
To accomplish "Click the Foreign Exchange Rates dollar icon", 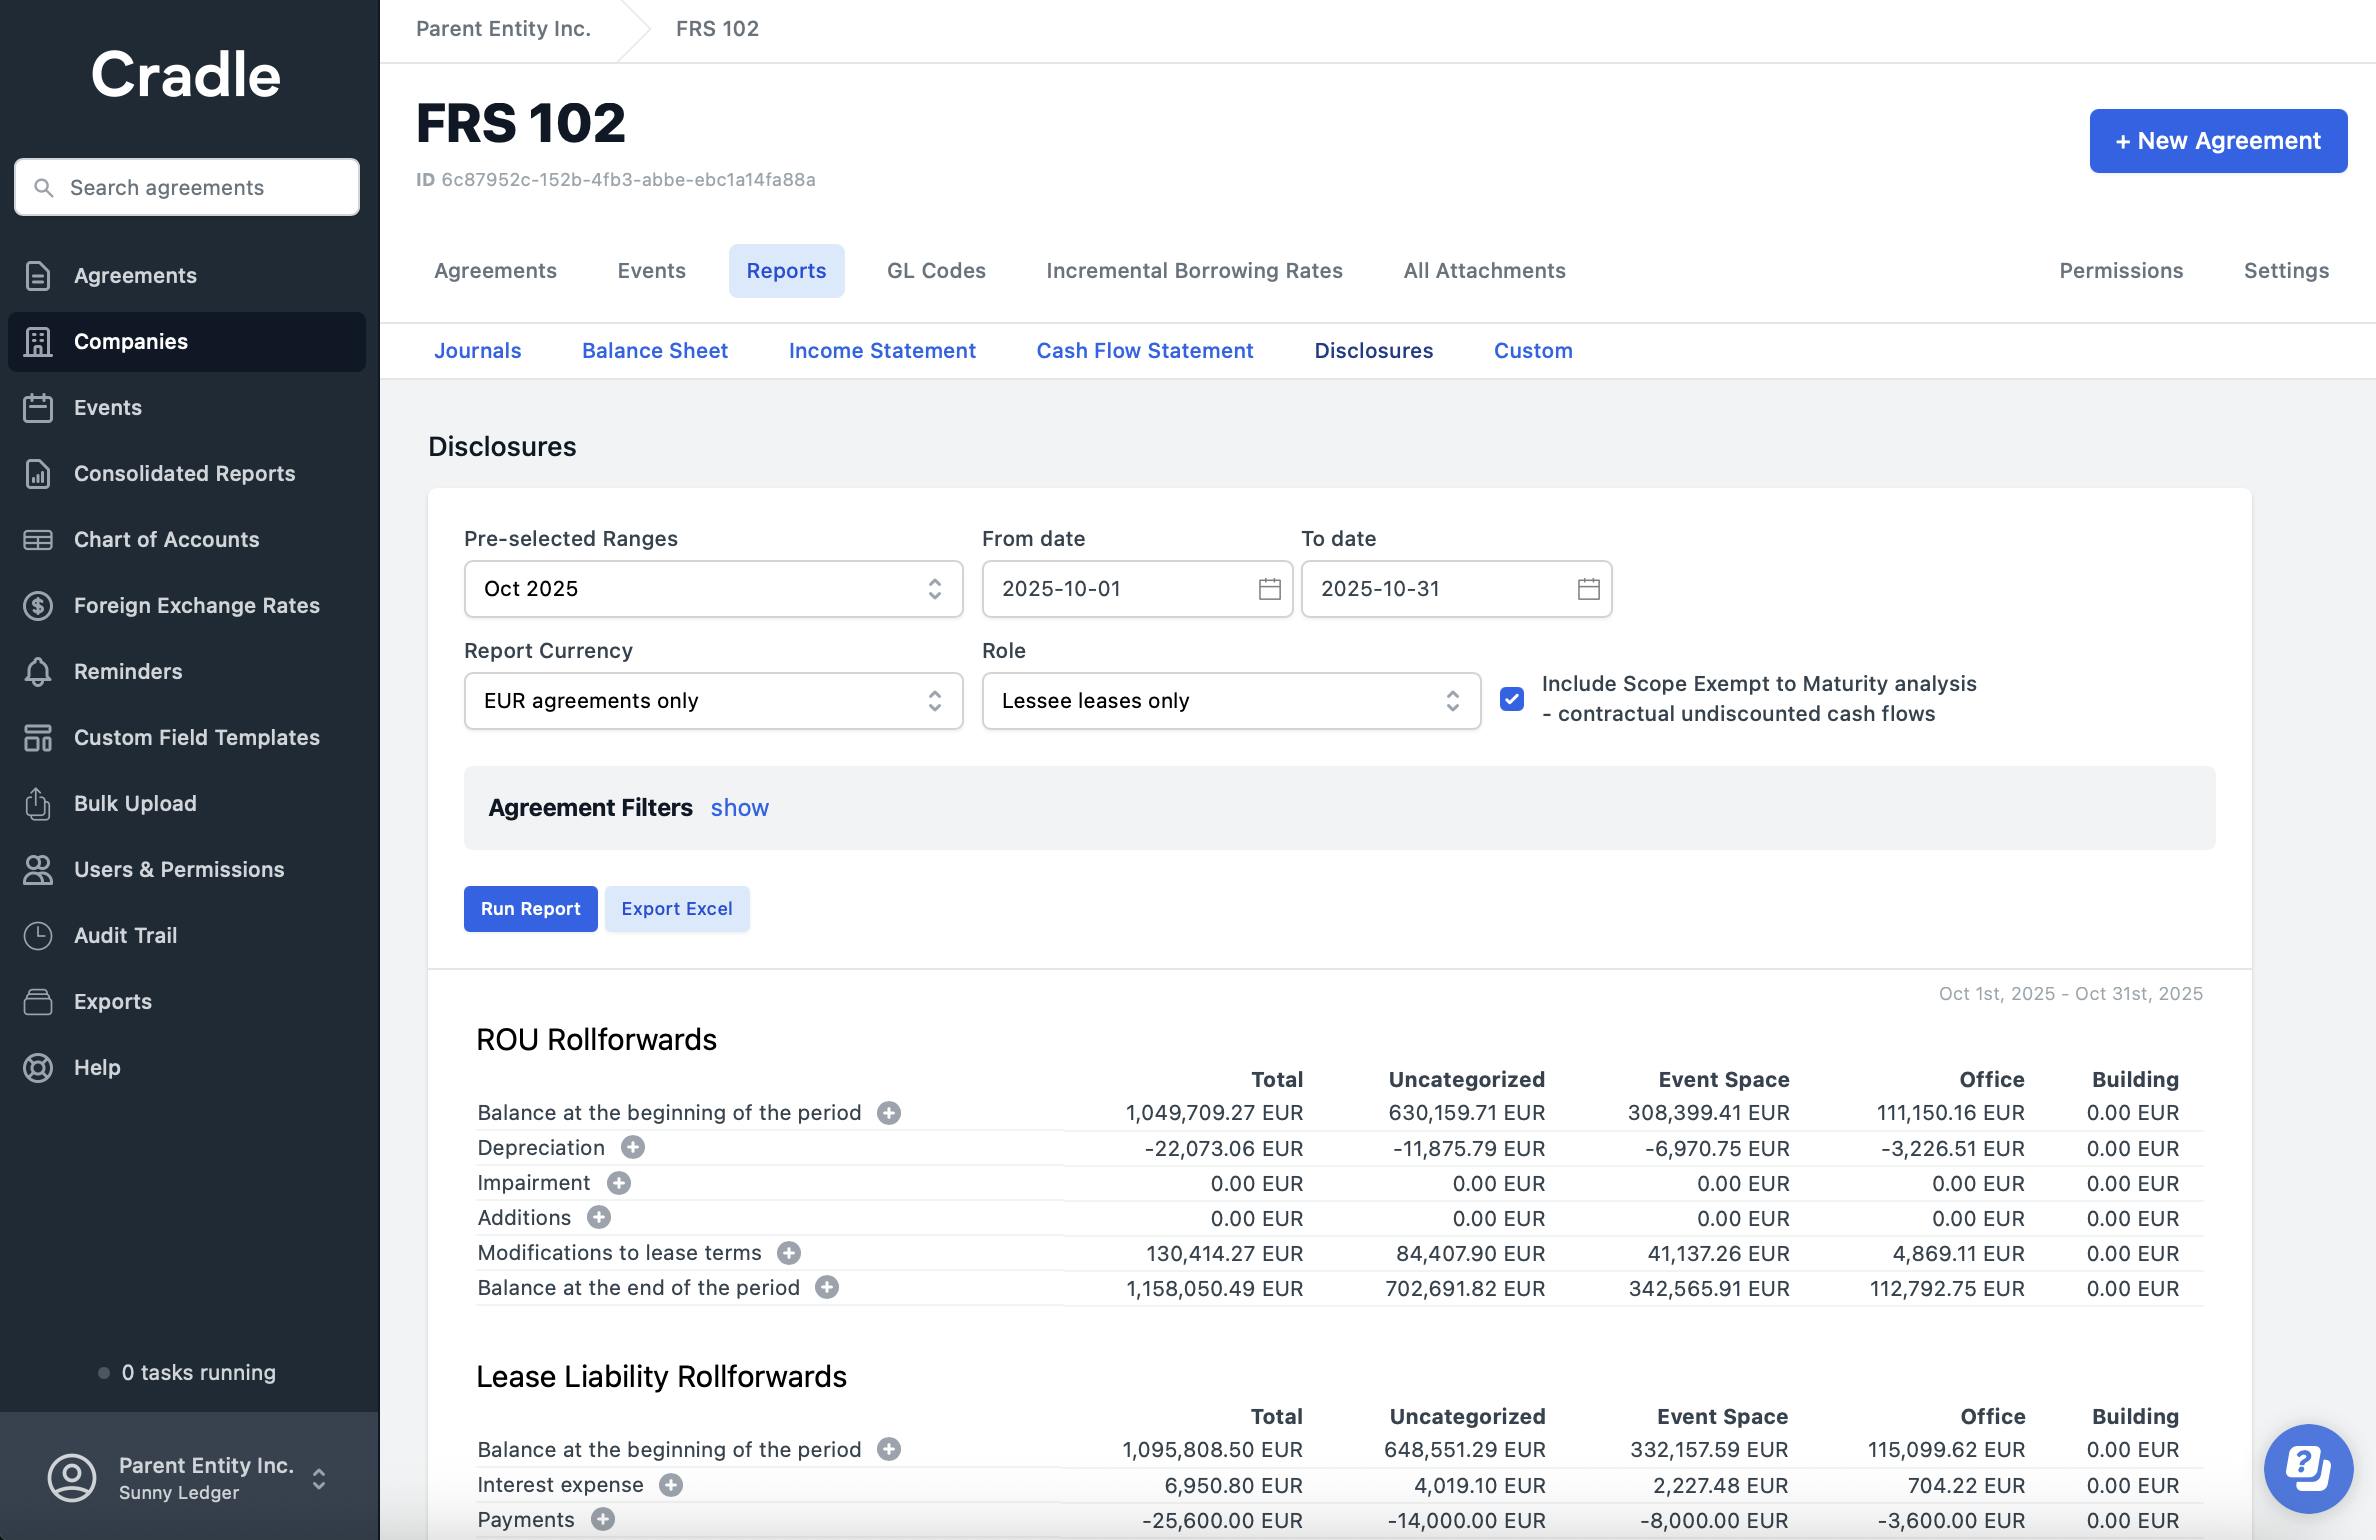I will coord(38,606).
